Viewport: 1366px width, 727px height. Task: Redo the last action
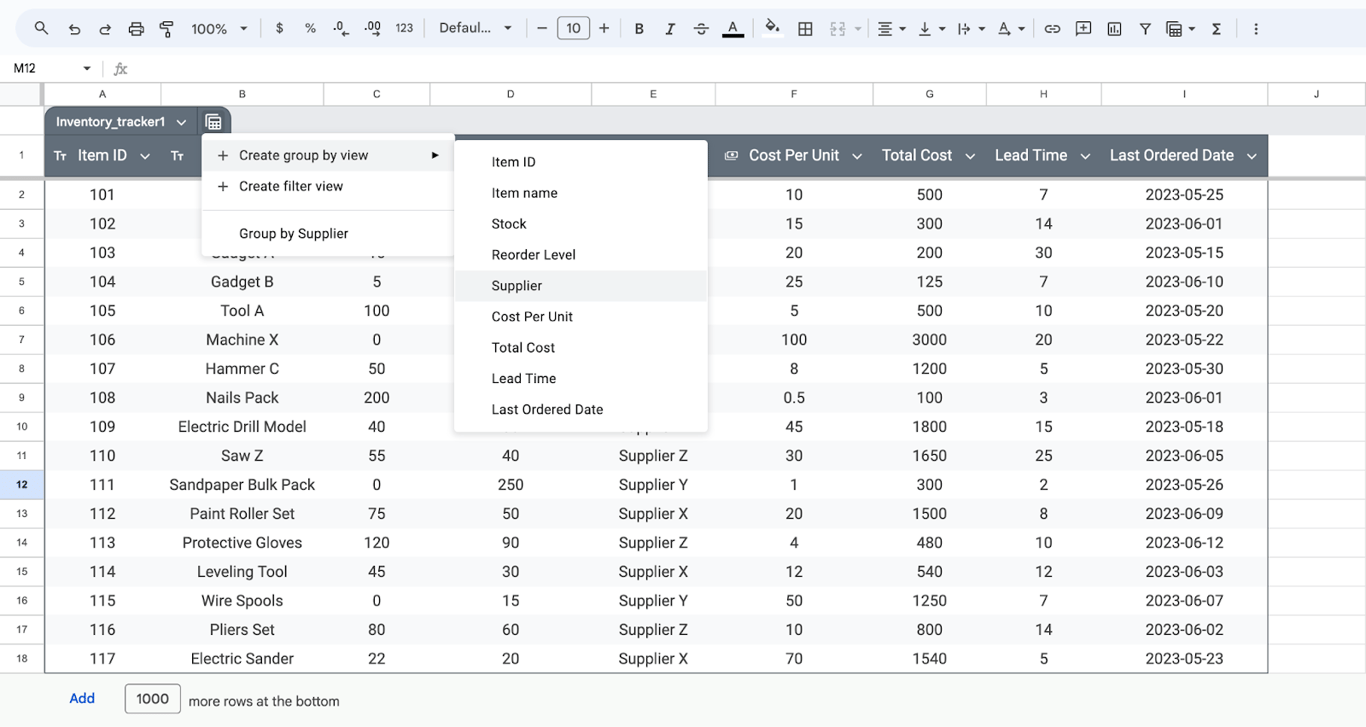[105, 29]
